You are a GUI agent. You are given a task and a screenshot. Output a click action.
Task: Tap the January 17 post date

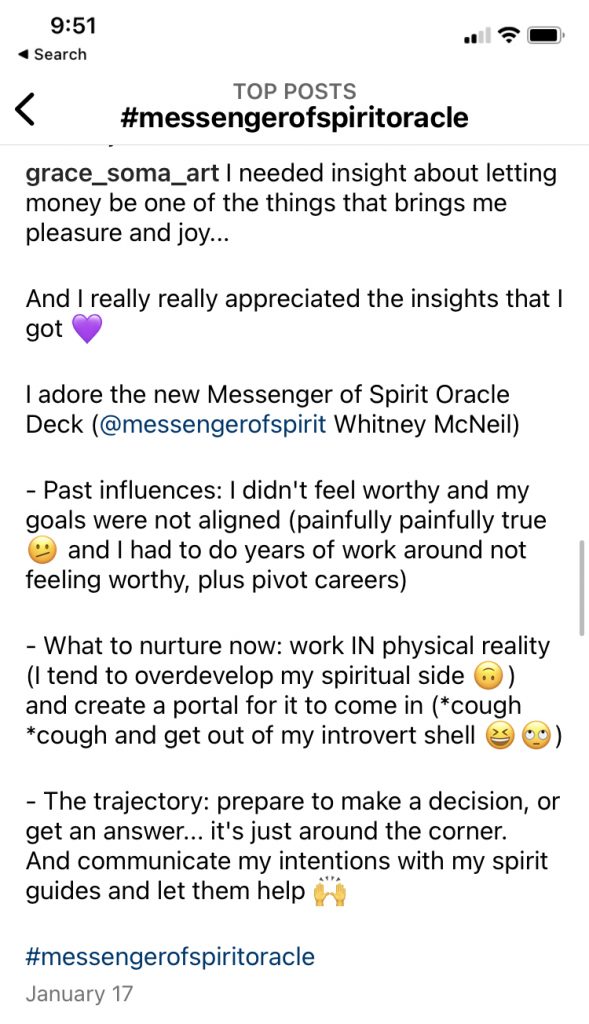tap(79, 994)
